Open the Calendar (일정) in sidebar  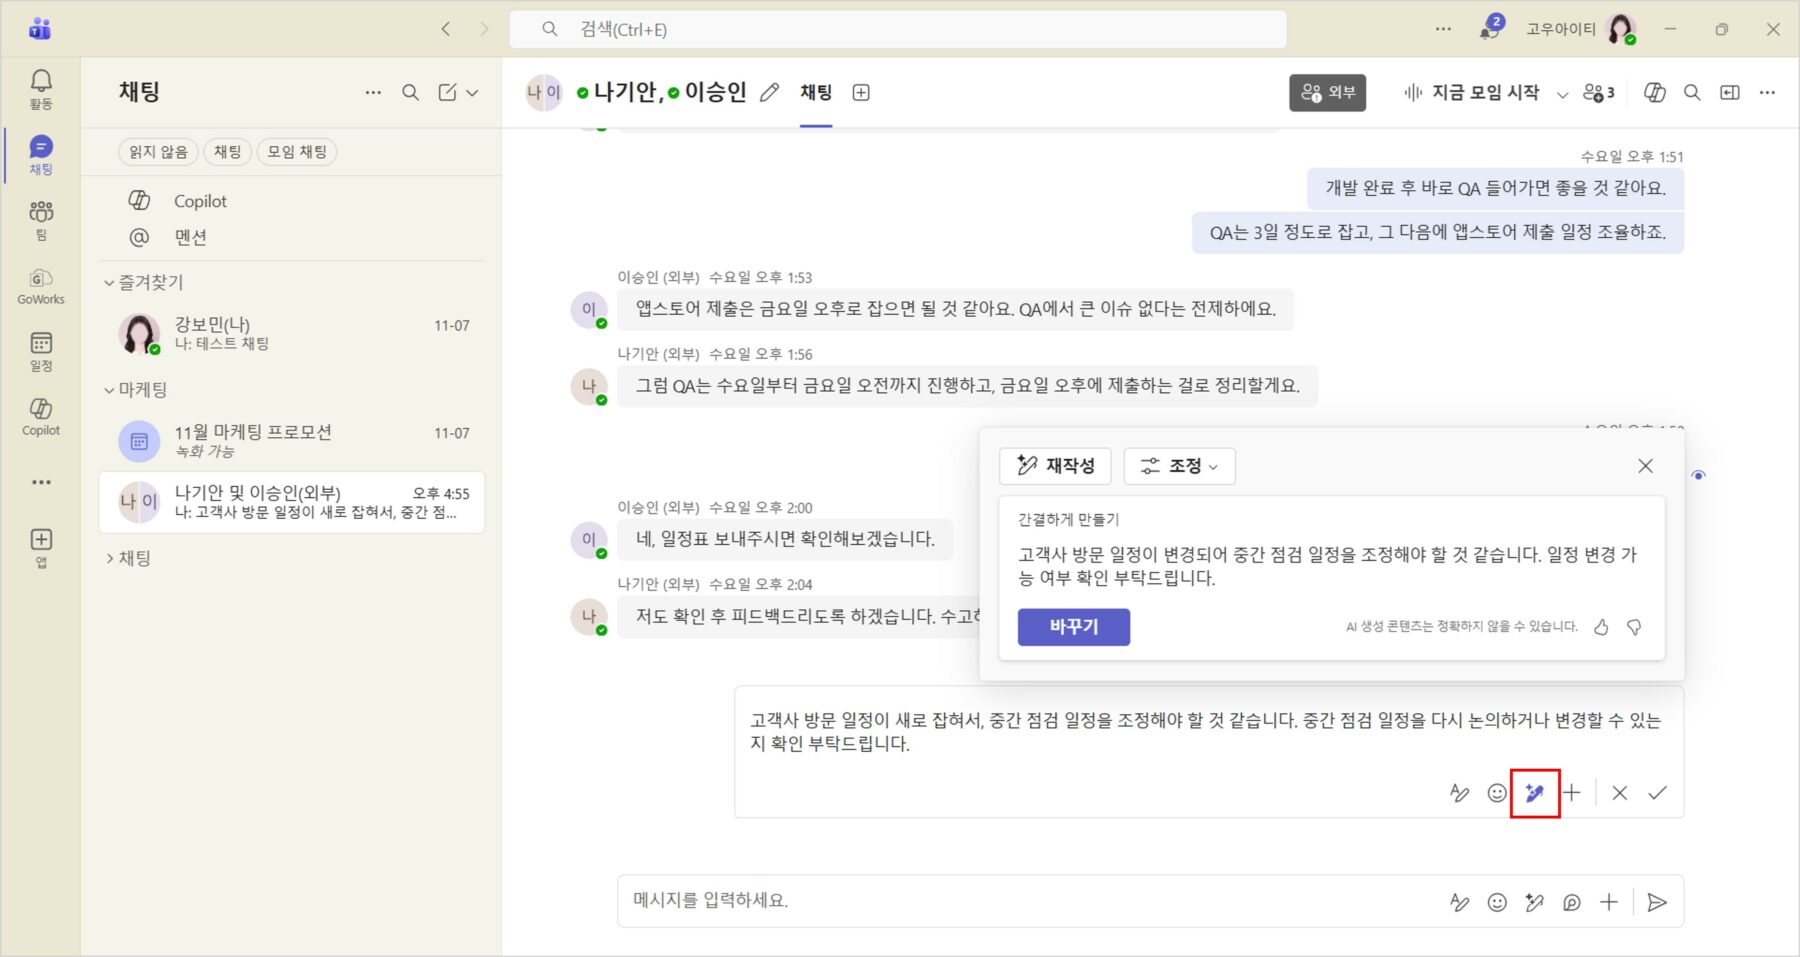41,350
